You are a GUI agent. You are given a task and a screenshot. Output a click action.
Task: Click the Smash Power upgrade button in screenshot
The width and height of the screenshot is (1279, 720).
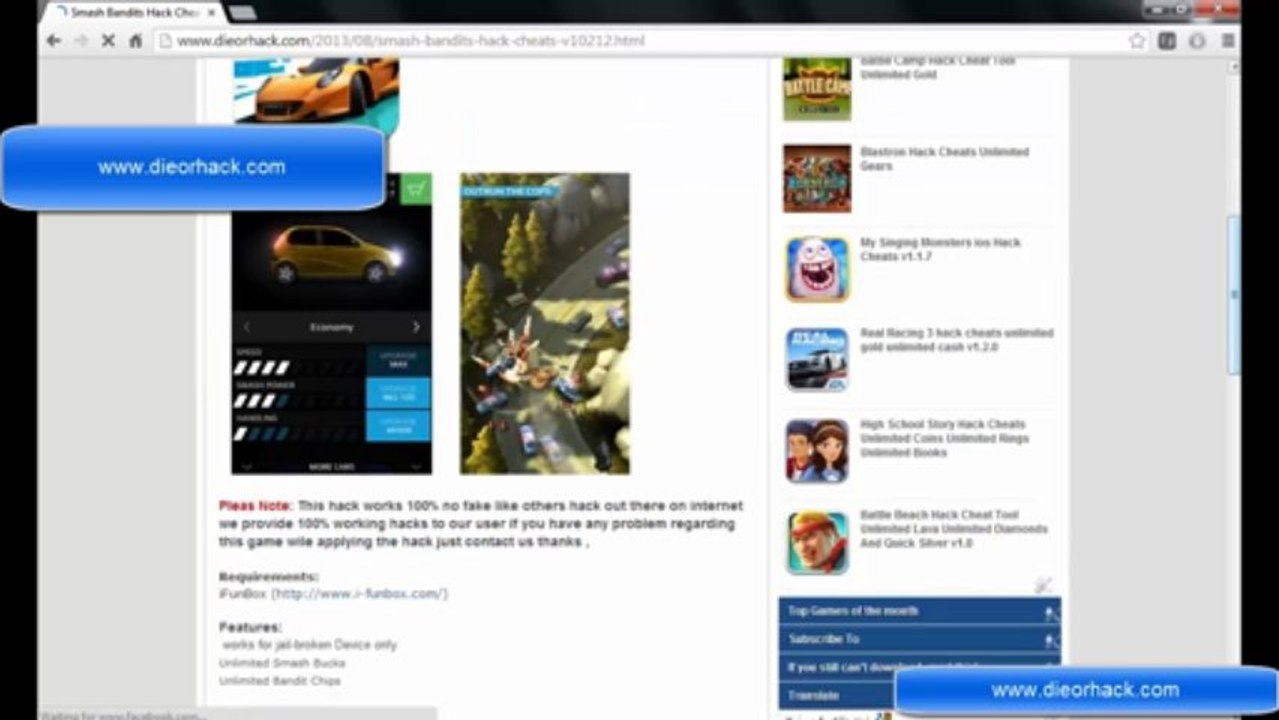click(398, 393)
